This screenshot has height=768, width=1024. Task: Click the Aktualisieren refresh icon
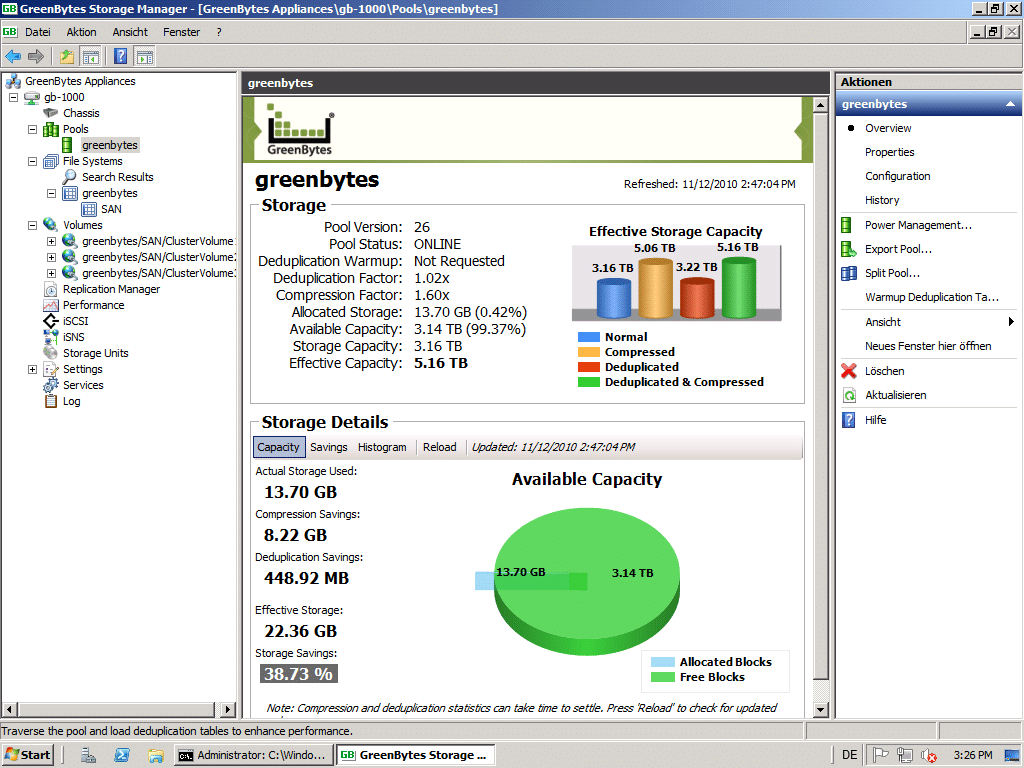(848, 395)
